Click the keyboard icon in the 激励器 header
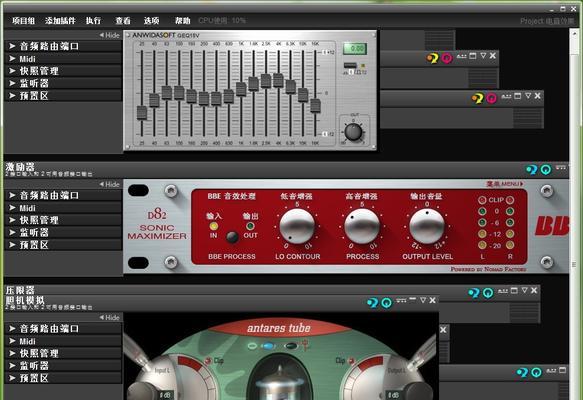This screenshot has height=400, width=583. coord(561,168)
